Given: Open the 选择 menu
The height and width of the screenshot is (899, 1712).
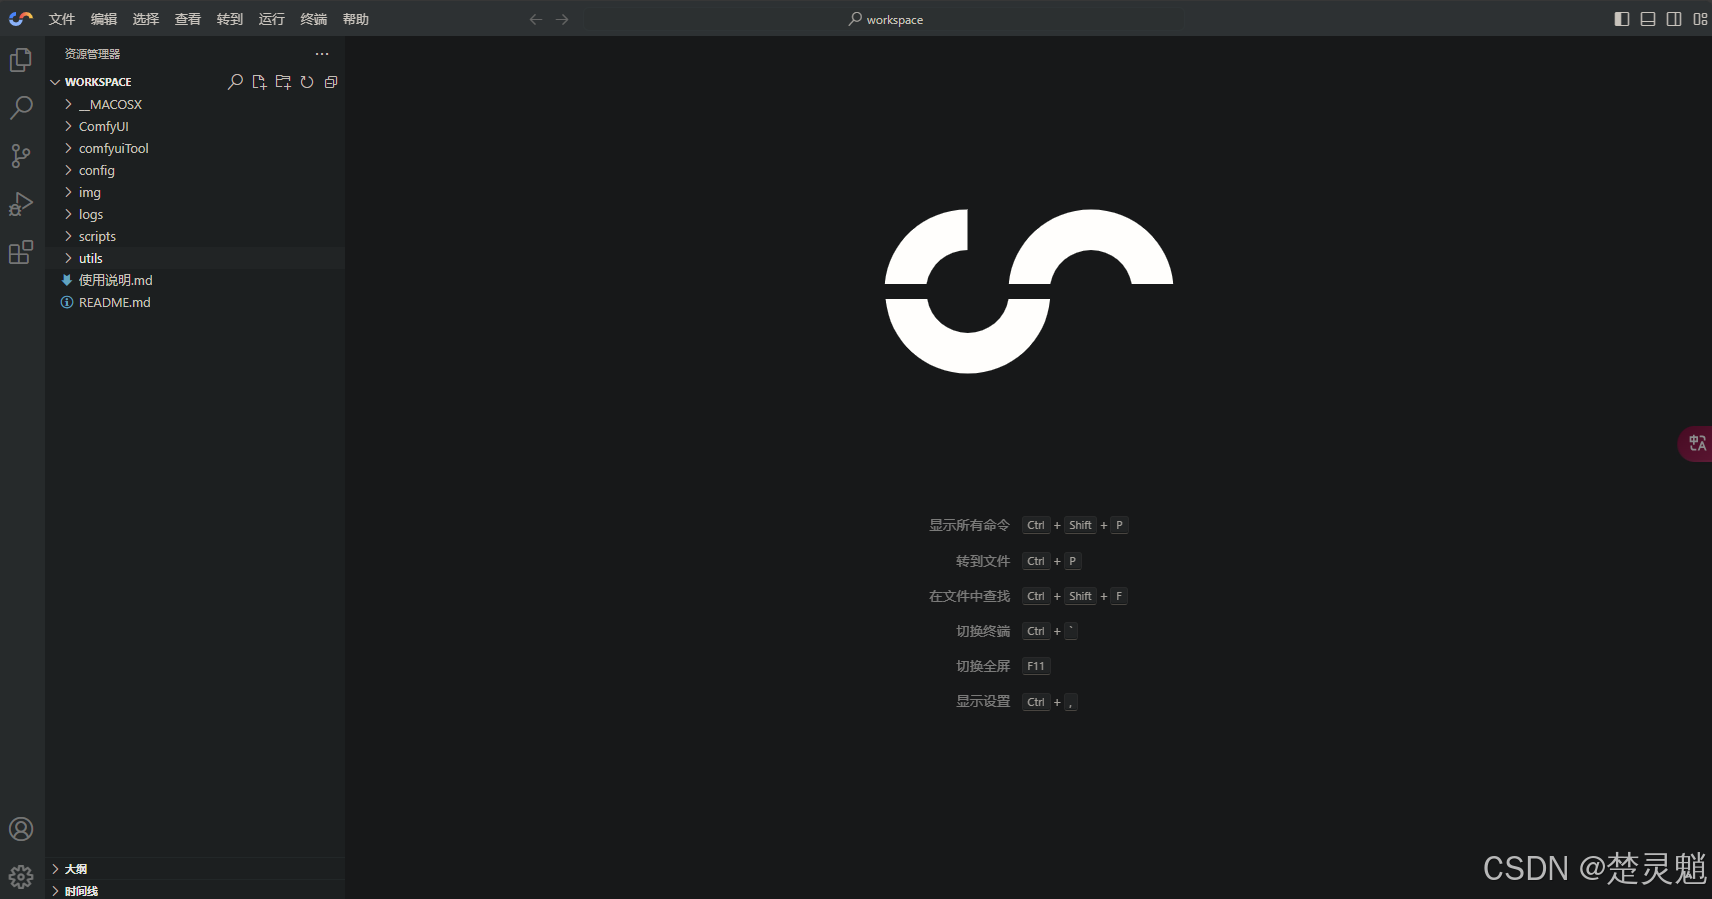Looking at the screenshot, I should [146, 19].
